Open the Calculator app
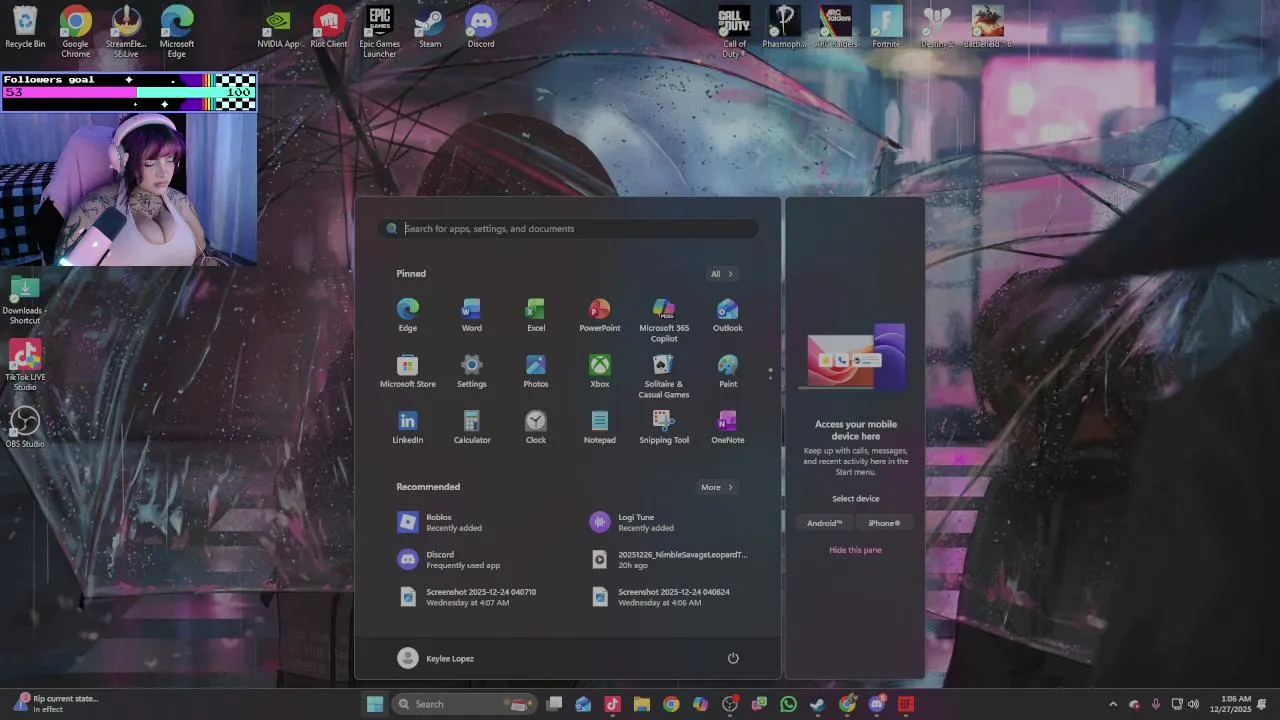The image size is (1280, 720). click(471, 427)
